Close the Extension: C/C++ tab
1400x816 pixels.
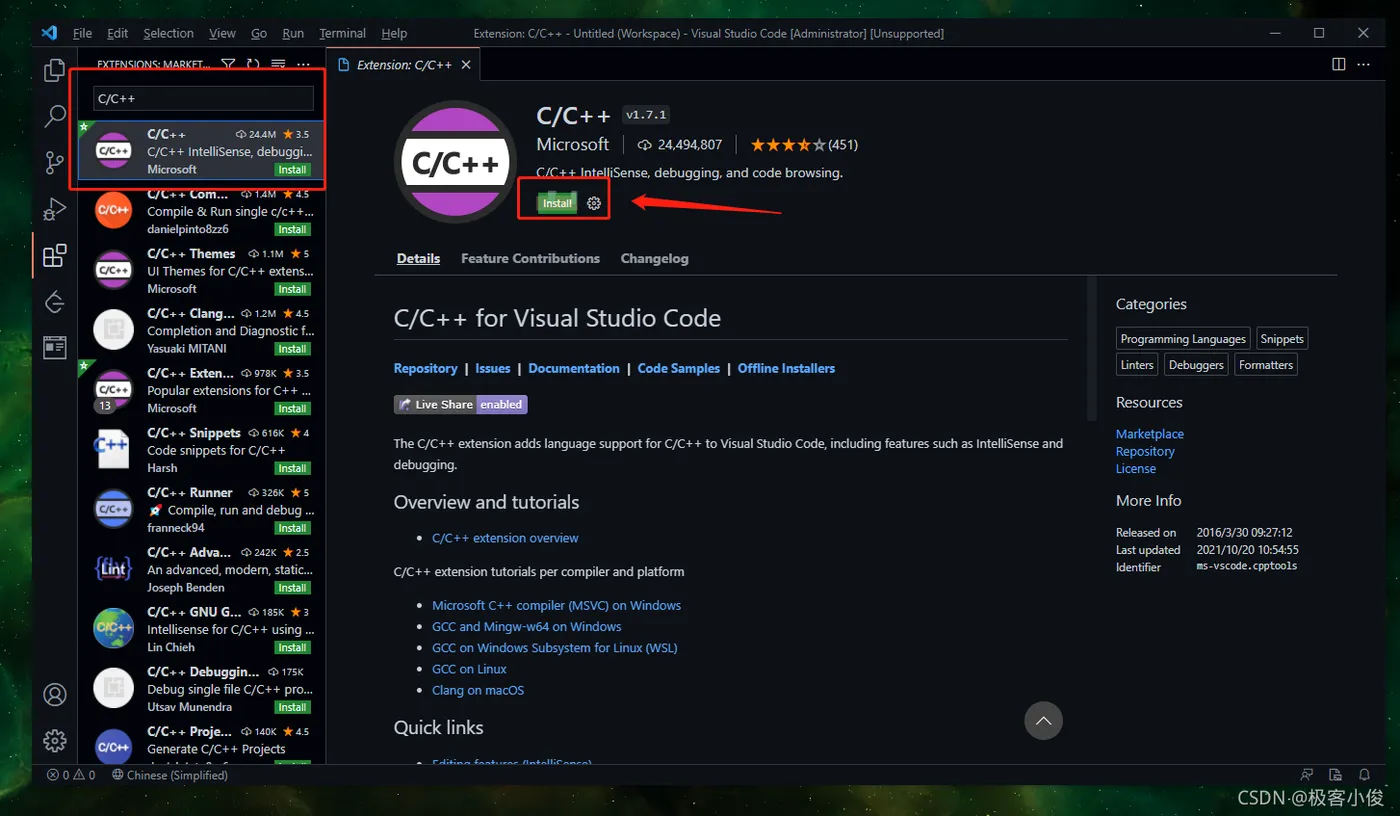click(x=466, y=65)
